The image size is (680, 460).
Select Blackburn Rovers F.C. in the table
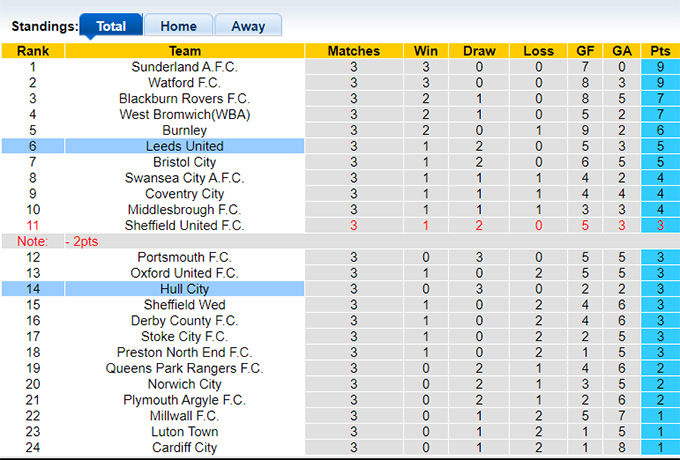(185, 99)
